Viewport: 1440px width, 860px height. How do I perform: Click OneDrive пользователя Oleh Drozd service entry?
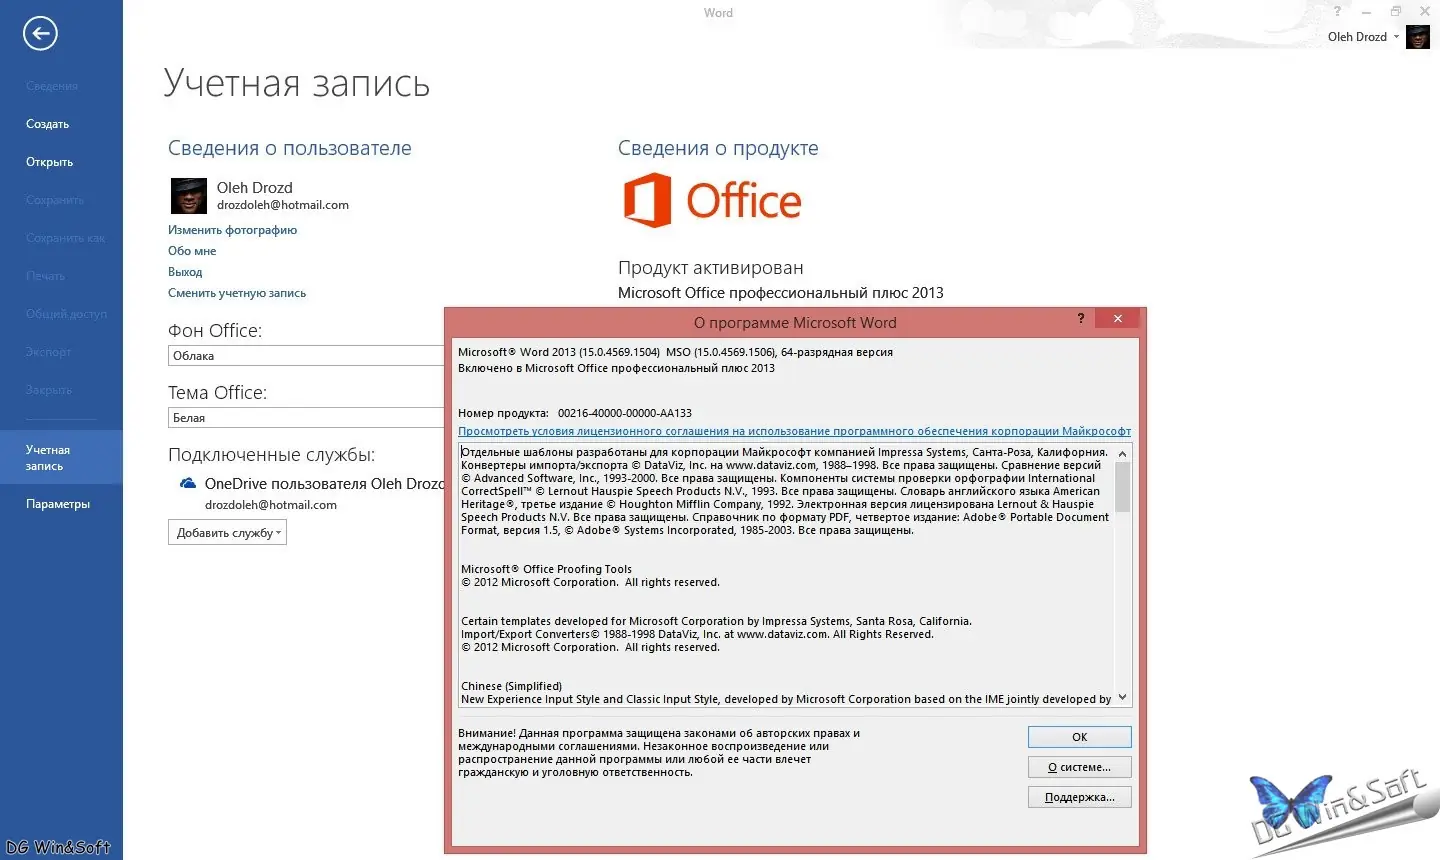[x=325, y=484]
